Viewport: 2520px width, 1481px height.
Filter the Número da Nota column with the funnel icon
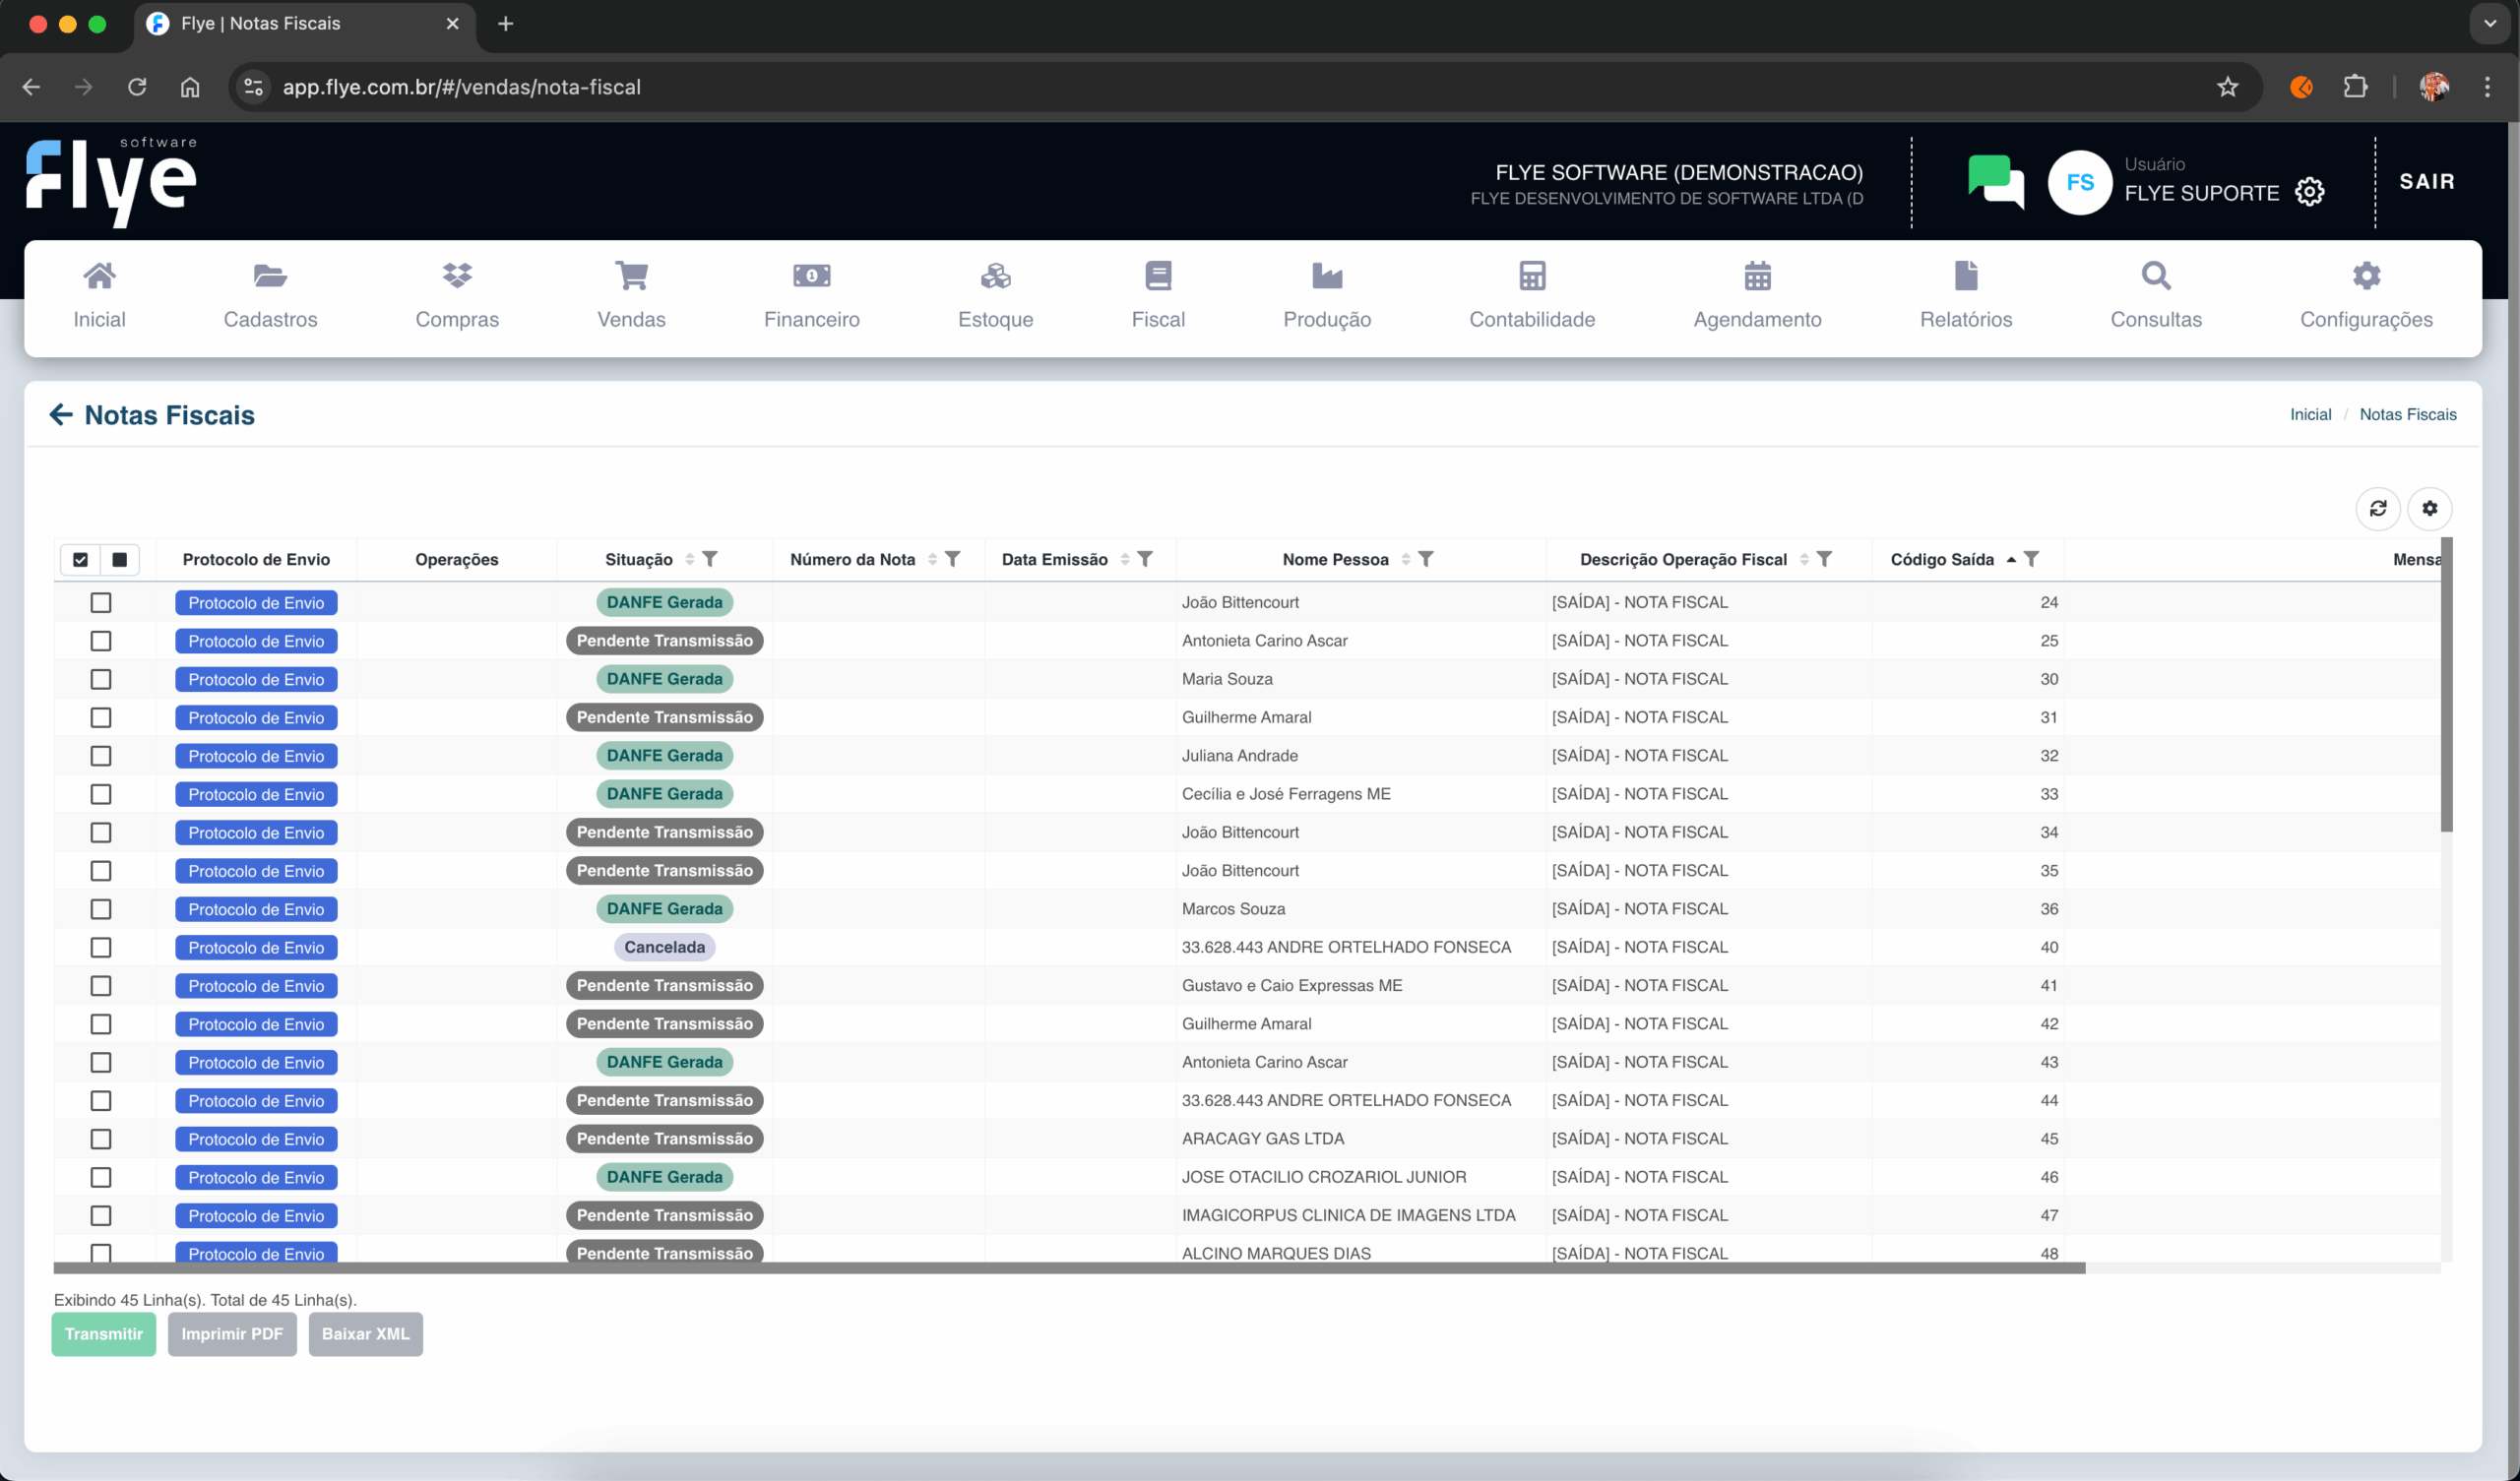(952, 559)
